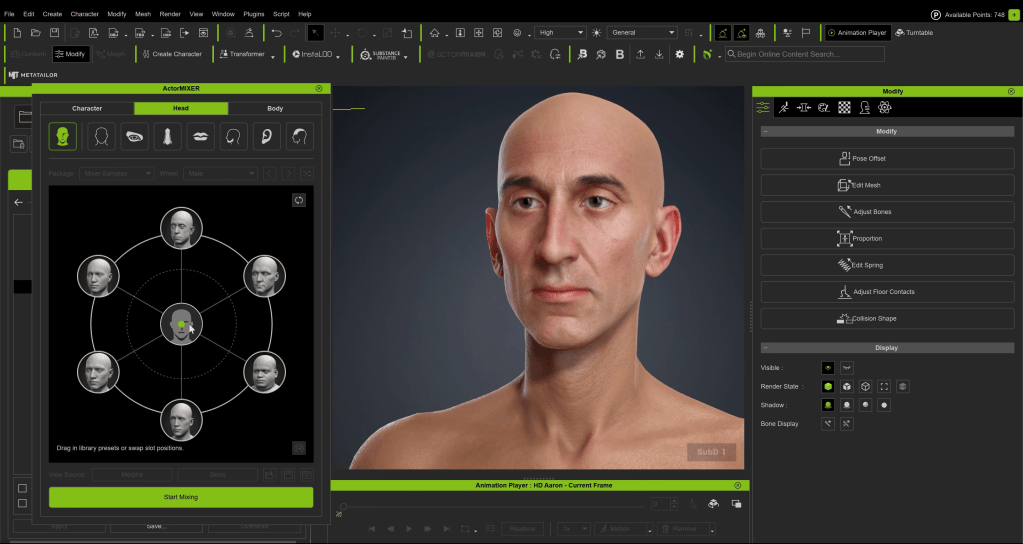Open the Motion tab icon in Modify panel
The width and height of the screenshot is (1023, 544).
784,108
